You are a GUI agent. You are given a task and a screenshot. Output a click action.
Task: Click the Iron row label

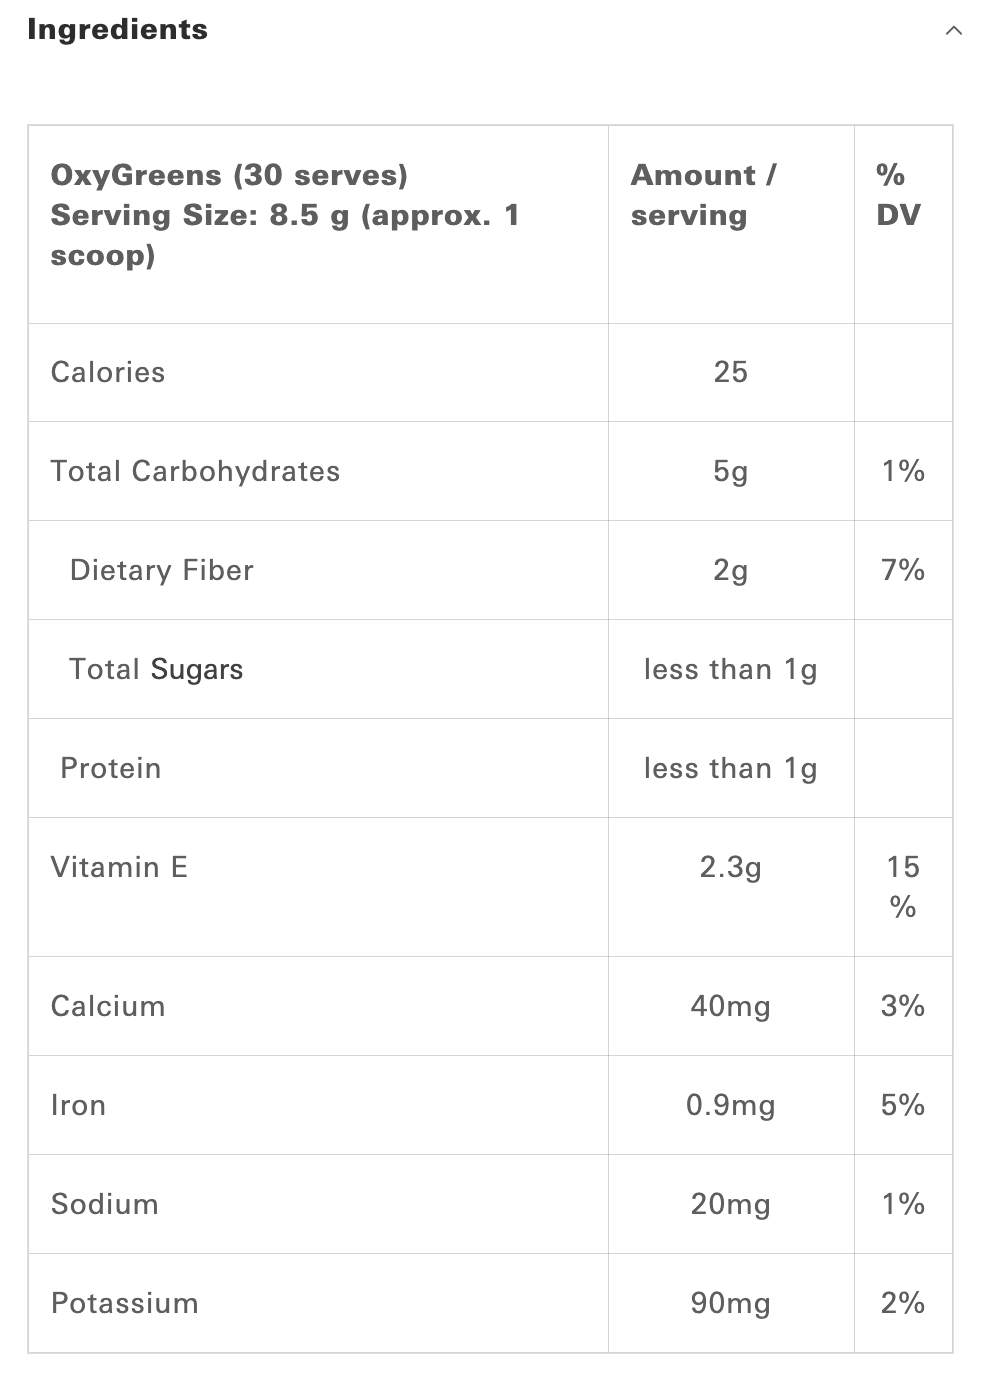(x=78, y=1105)
